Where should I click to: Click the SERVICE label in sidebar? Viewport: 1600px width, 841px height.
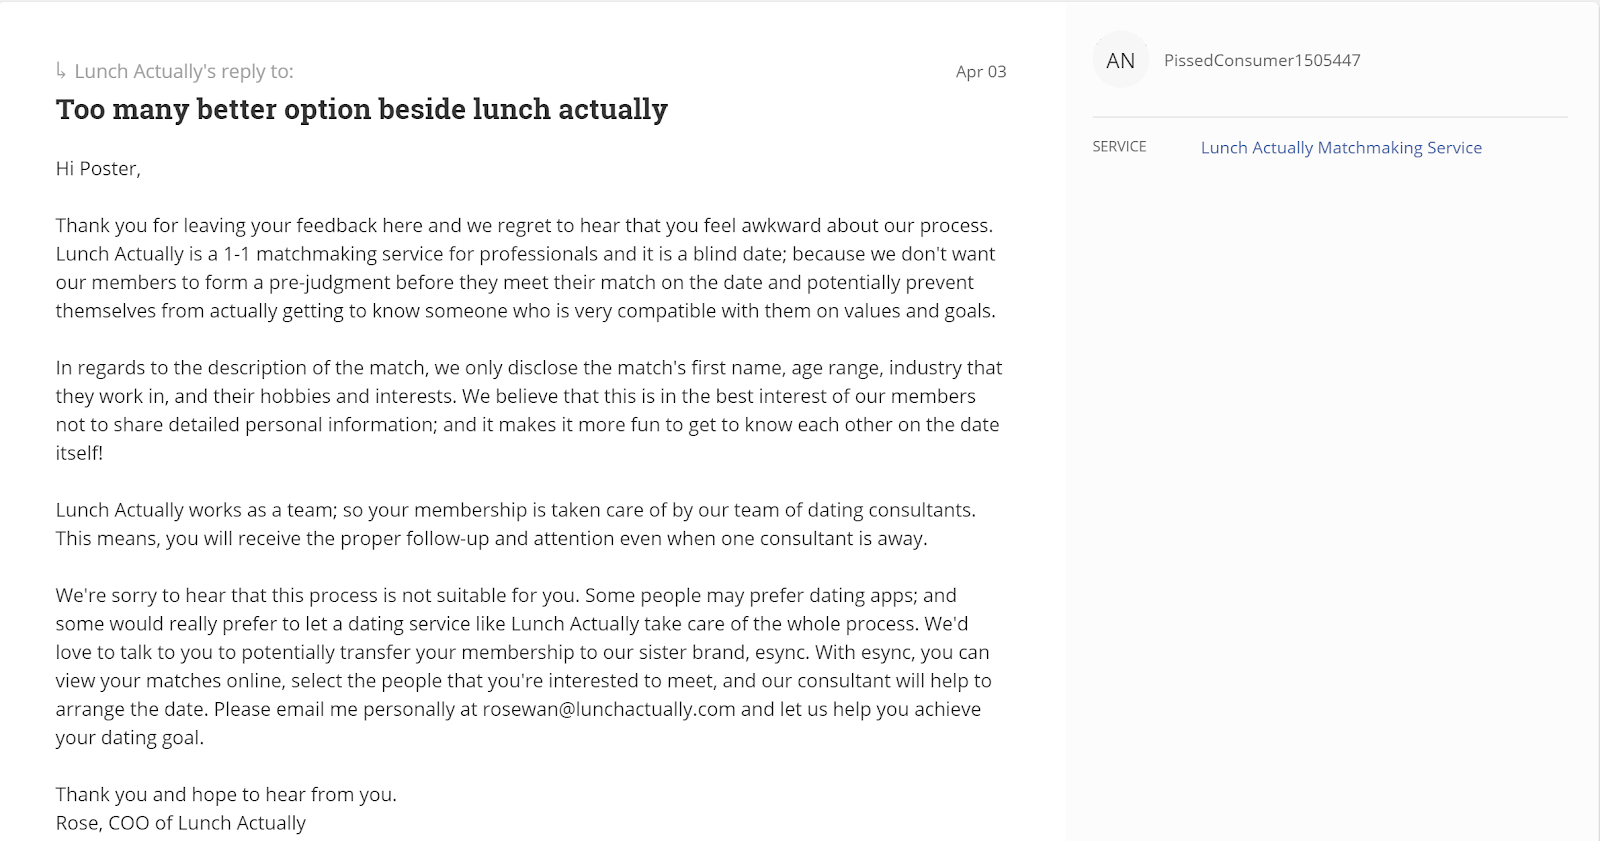coord(1119,147)
